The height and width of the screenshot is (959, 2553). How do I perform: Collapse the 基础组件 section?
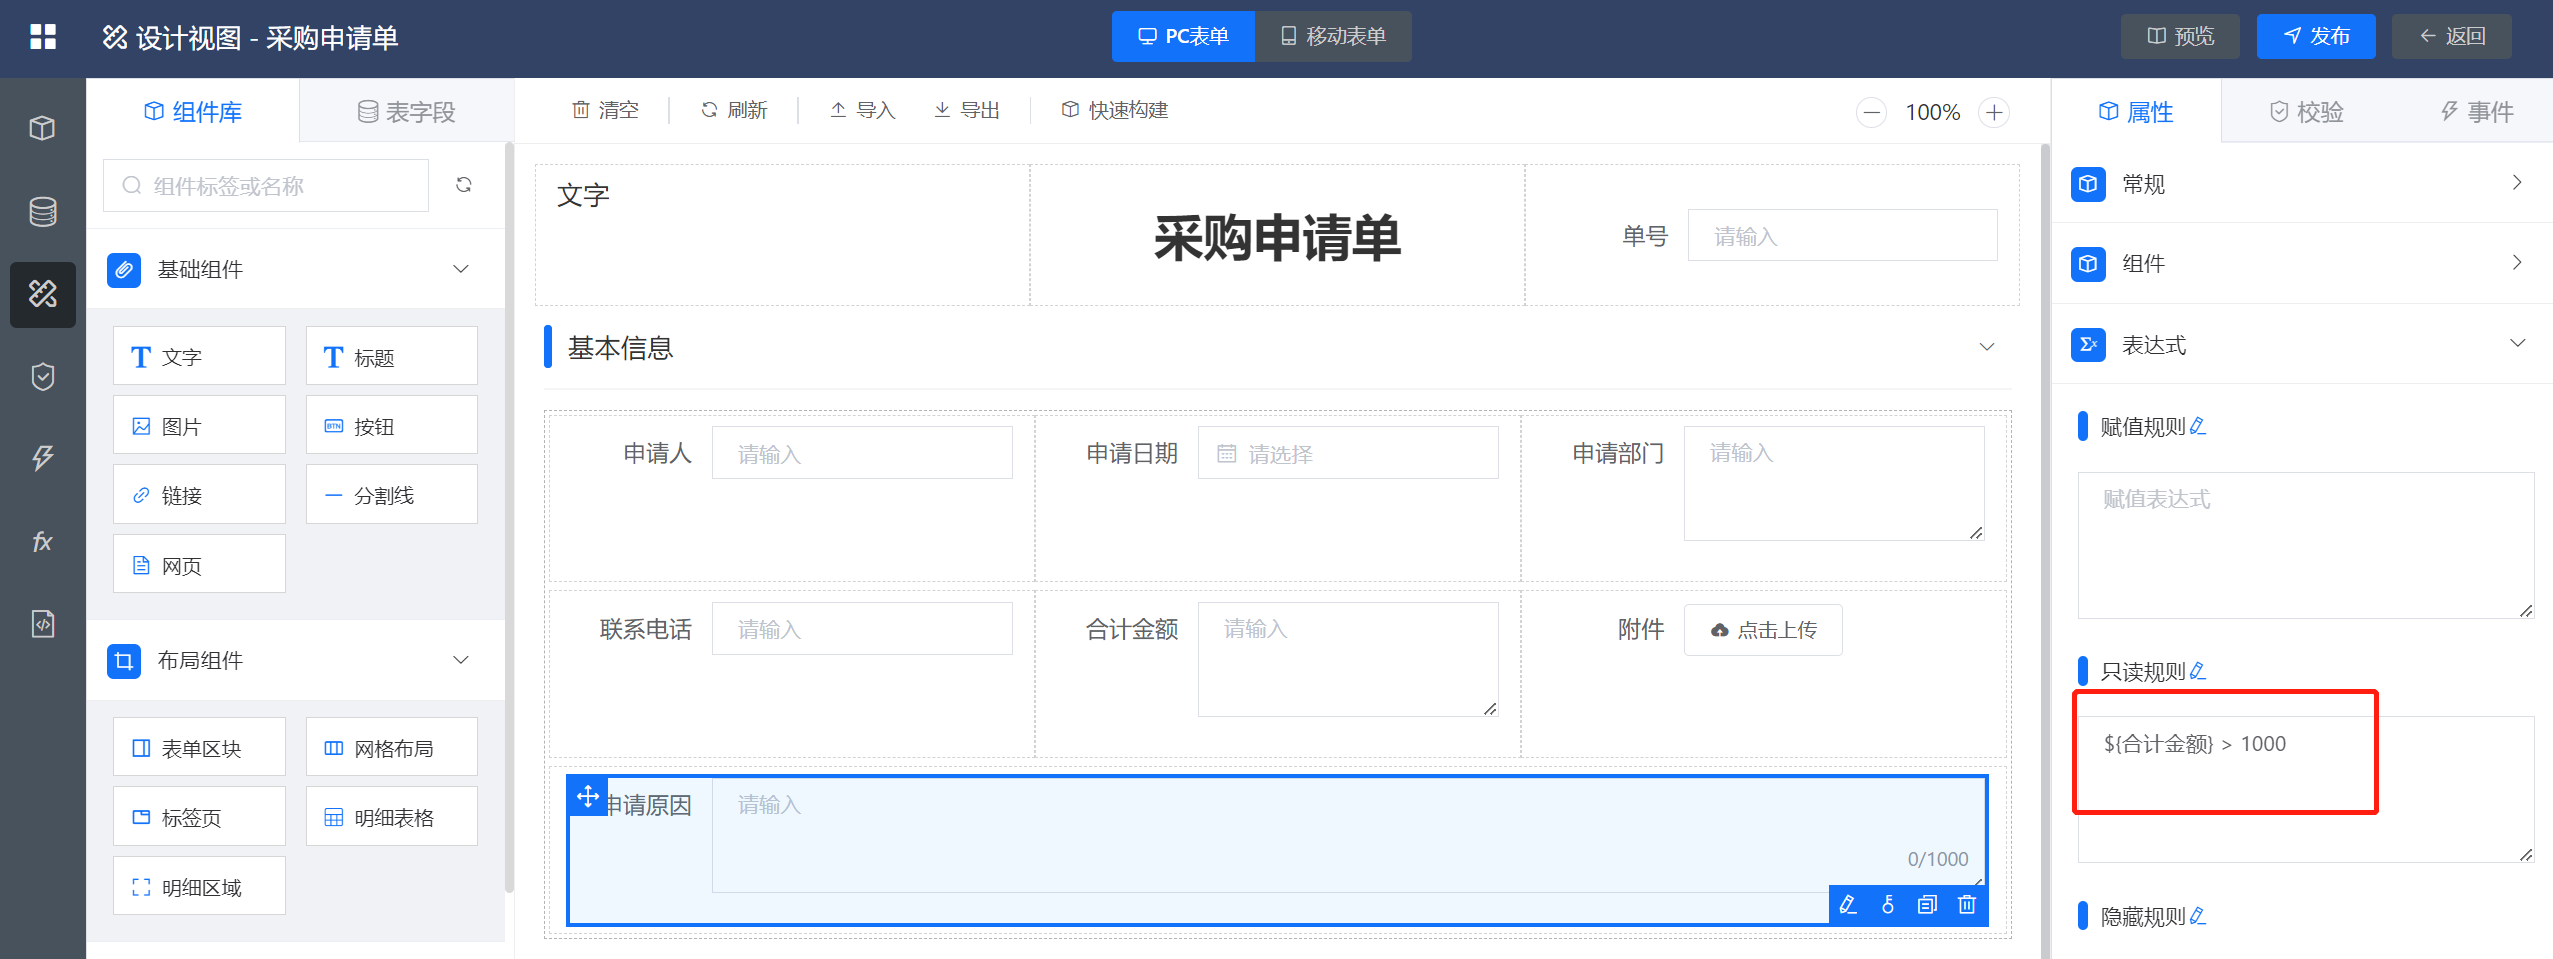pos(461,269)
